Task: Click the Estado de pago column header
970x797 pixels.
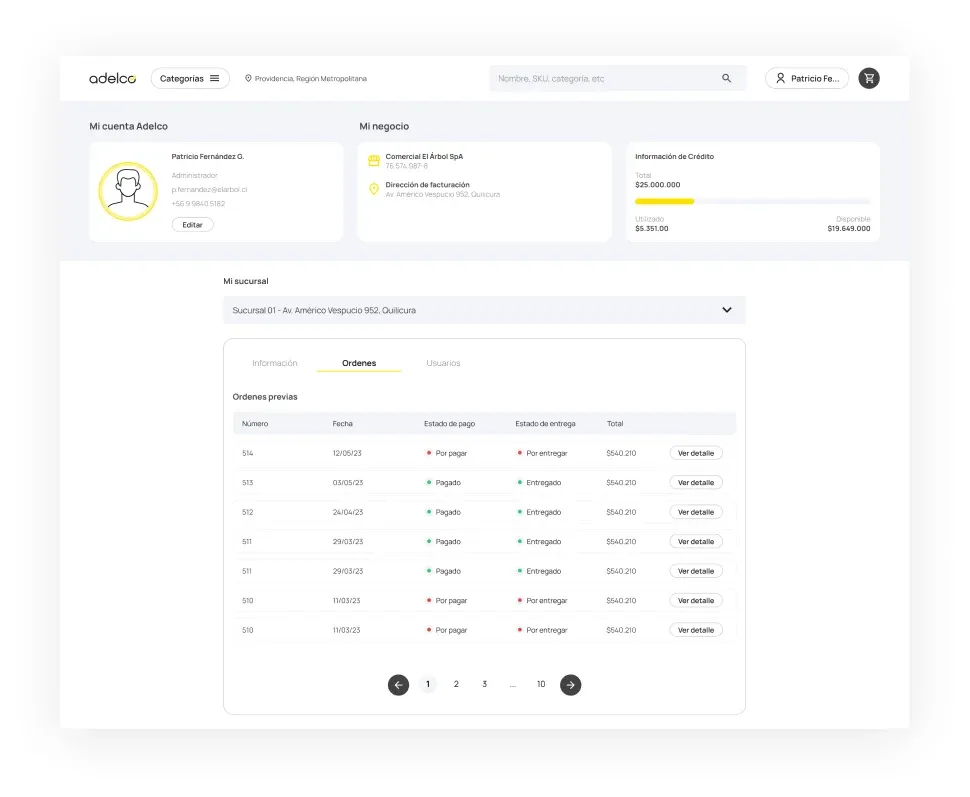Action: tap(450, 424)
